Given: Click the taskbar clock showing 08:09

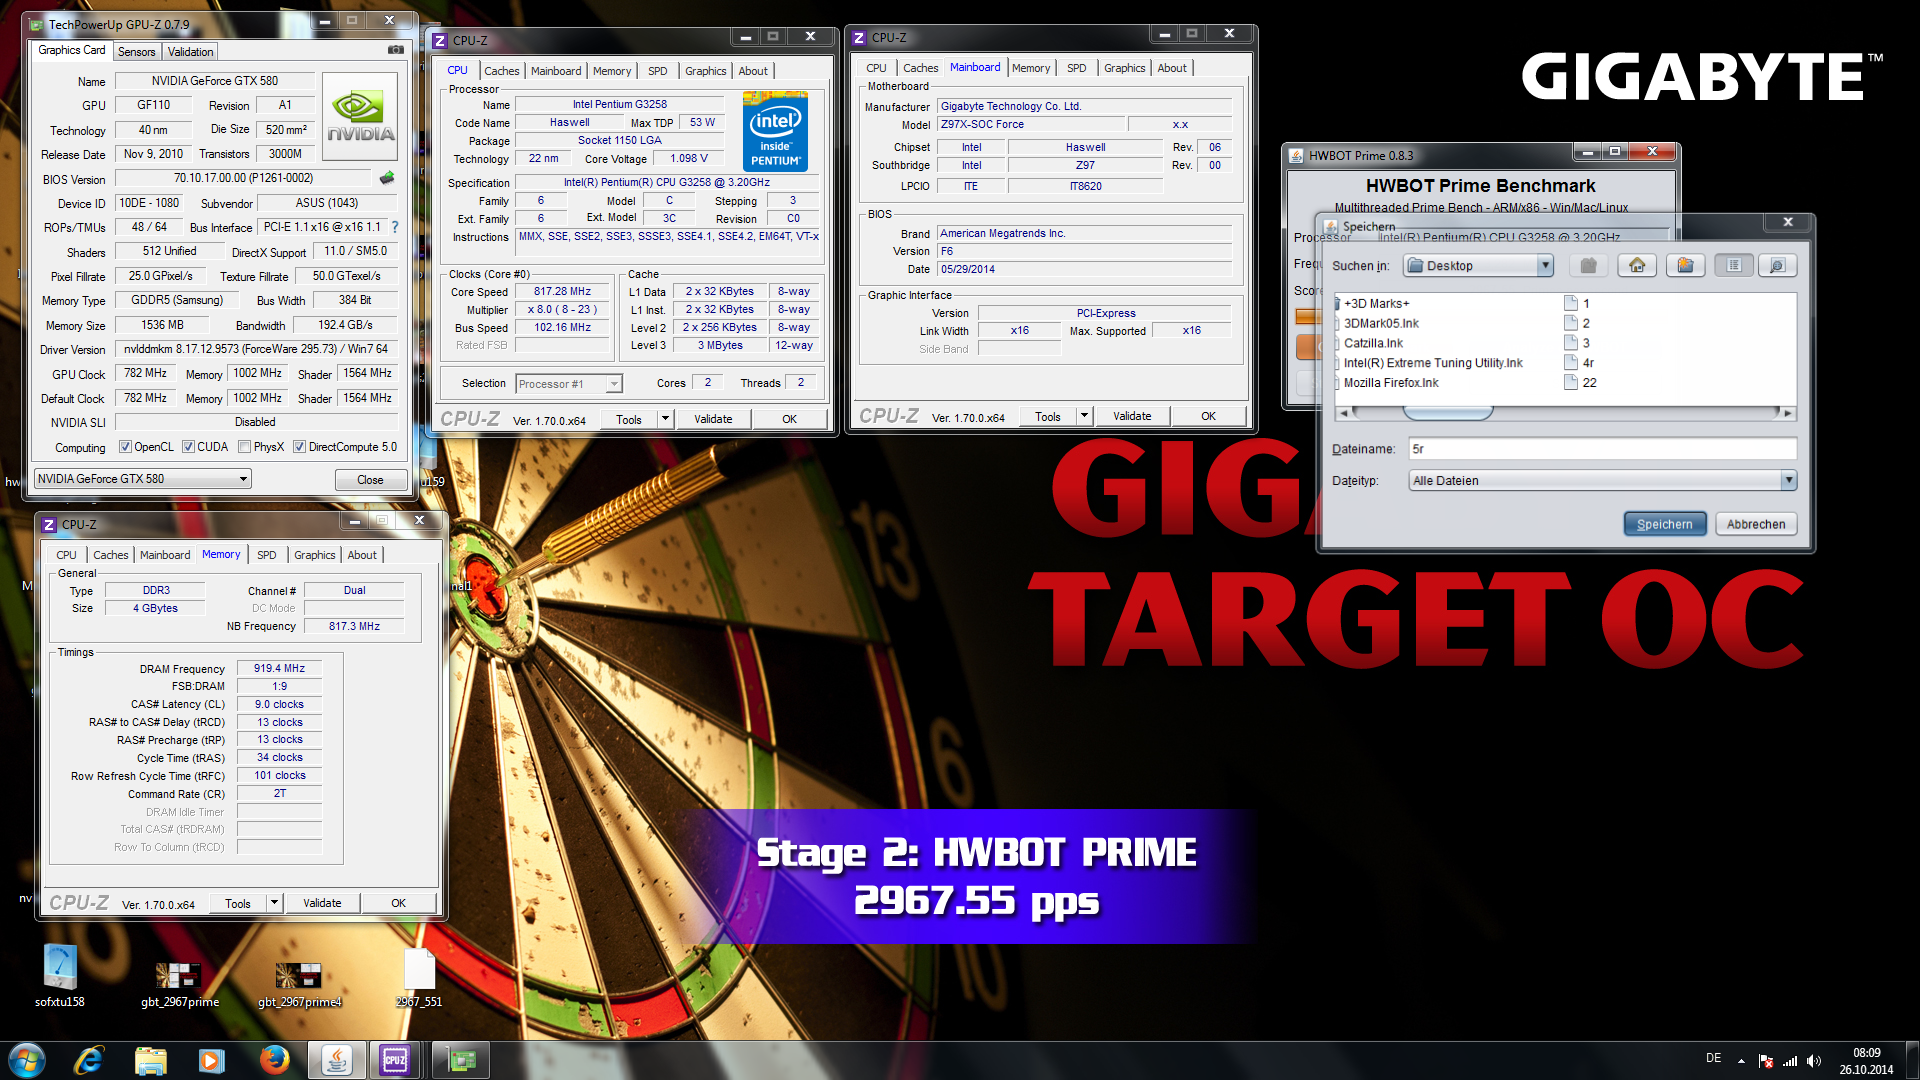Looking at the screenshot, I should pos(1866,1061).
